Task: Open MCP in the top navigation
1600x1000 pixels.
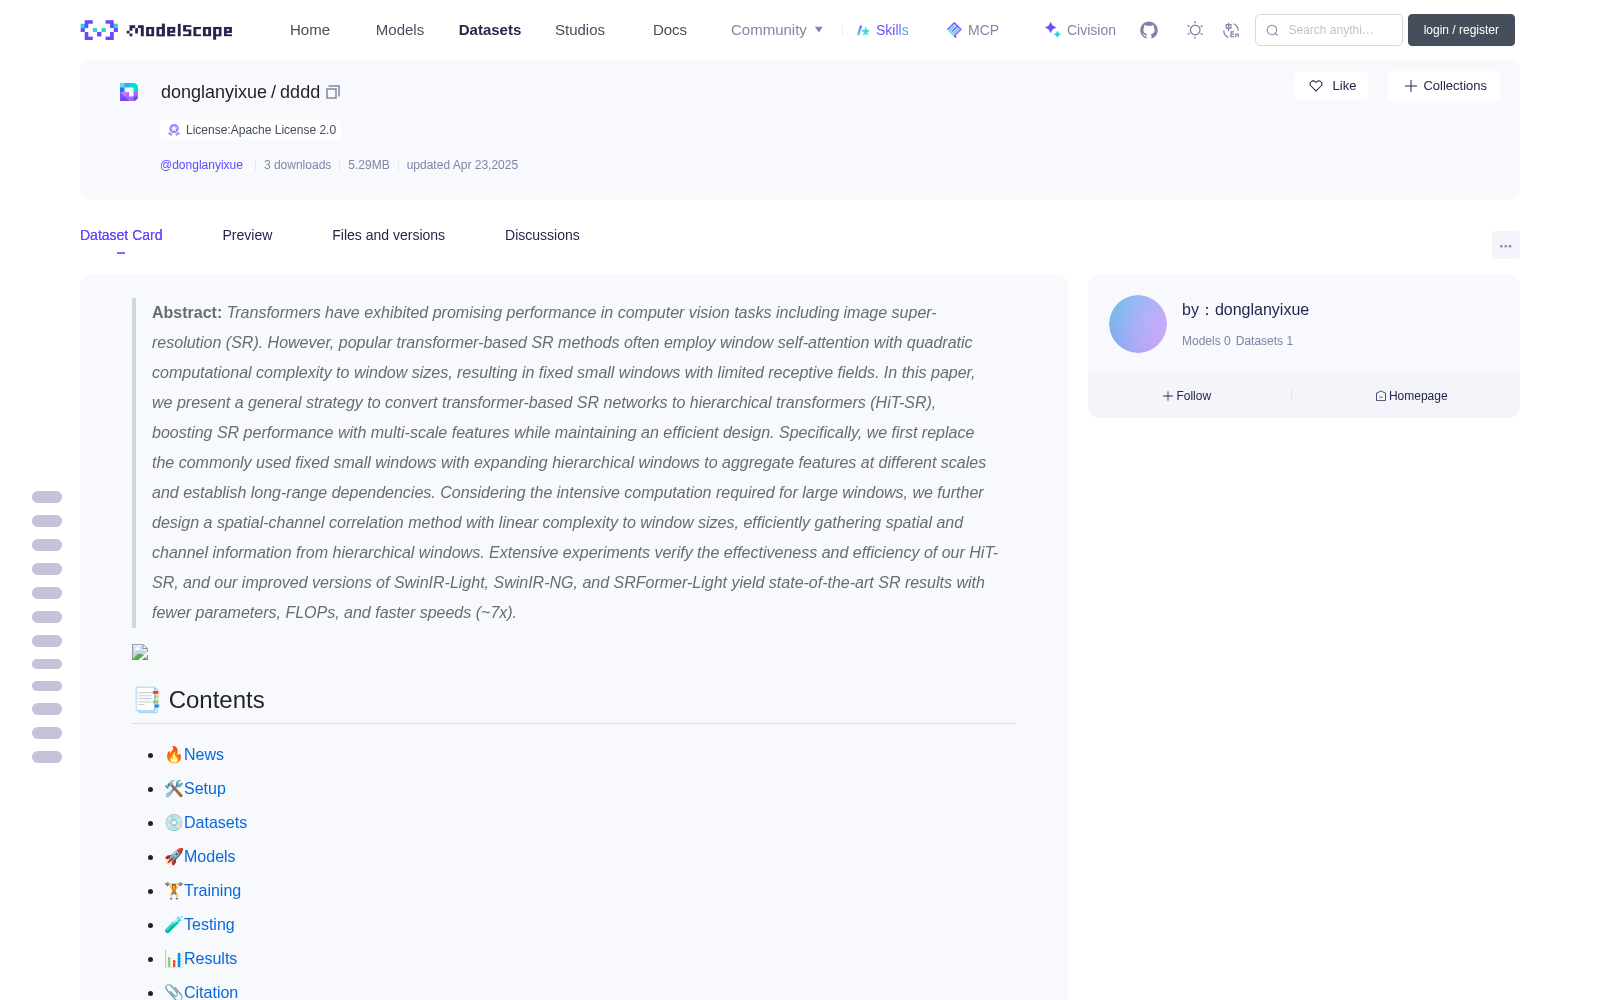Action: pos(972,30)
